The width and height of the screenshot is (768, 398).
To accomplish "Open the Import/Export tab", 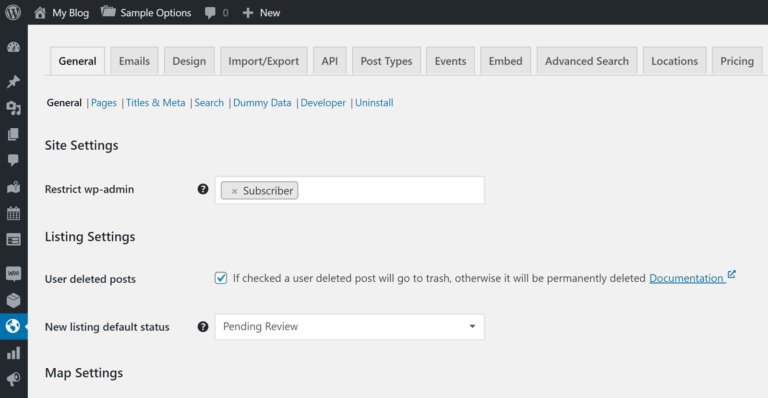I will (264, 61).
